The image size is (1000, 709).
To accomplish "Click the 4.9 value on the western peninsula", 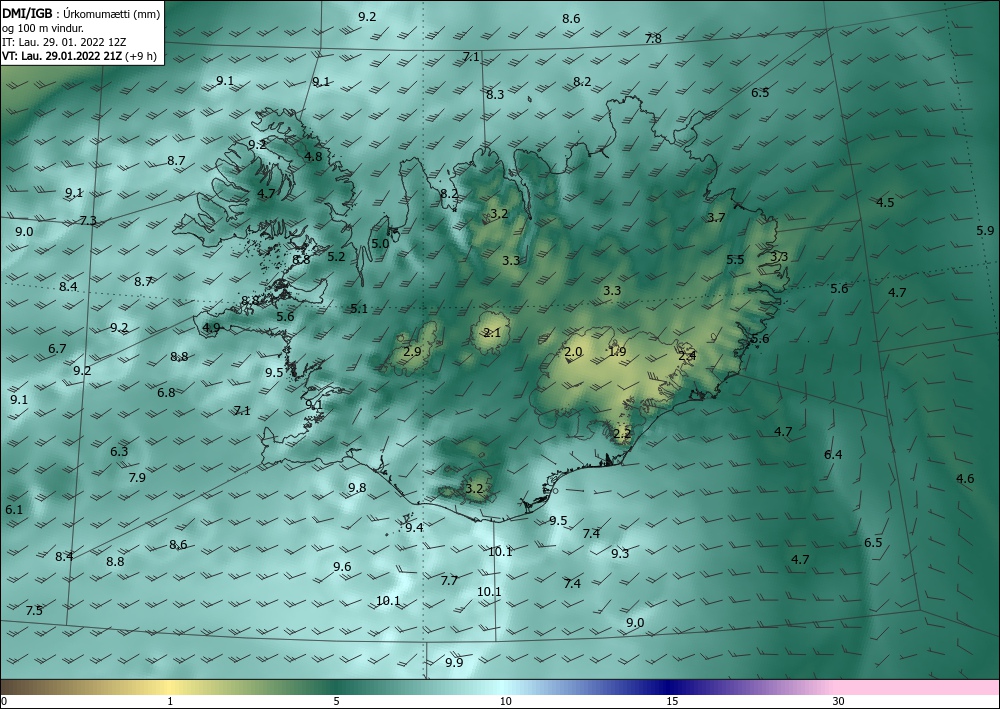I will (x=211, y=328).
